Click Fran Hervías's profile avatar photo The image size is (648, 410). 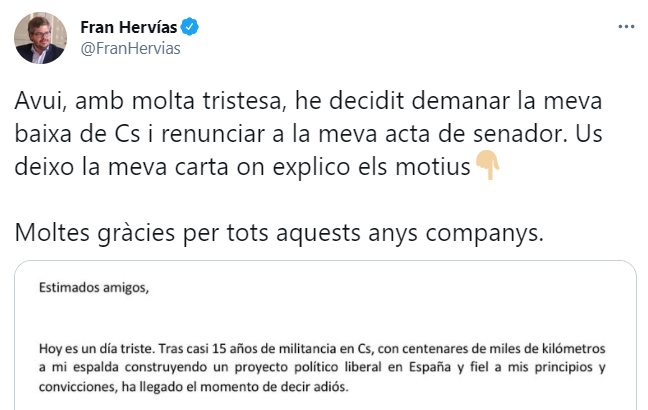(x=40, y=38)
